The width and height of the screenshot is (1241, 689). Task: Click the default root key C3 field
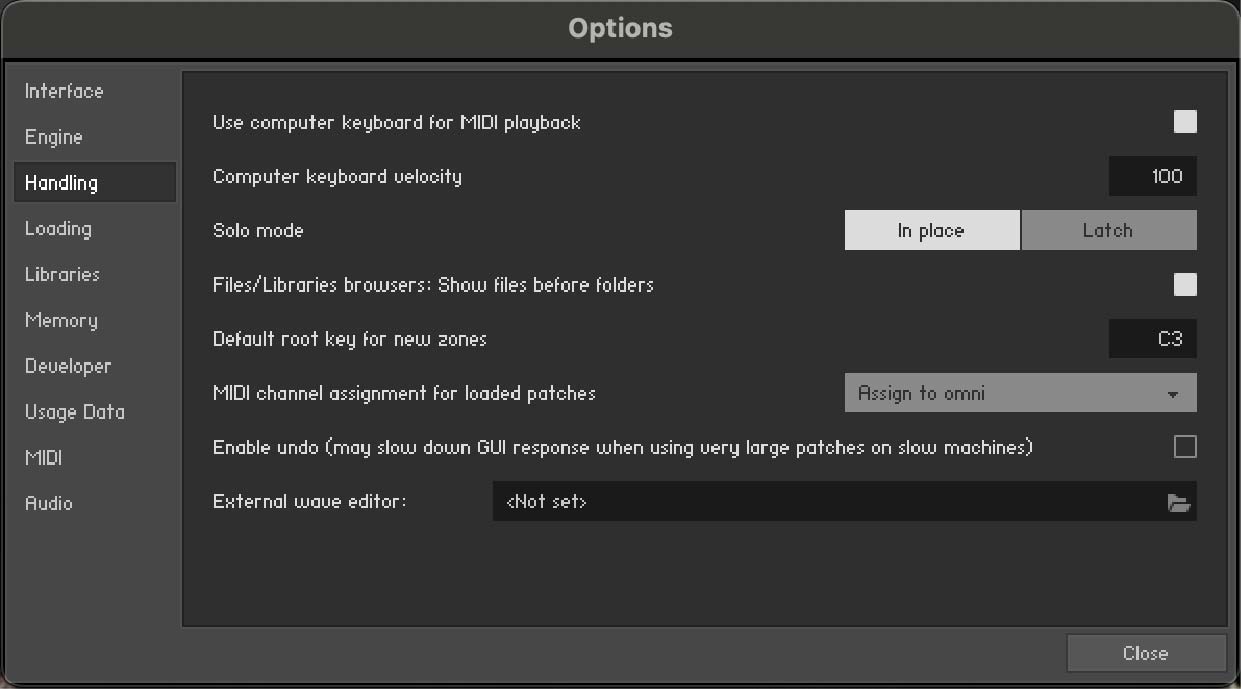pos(1152,339)
